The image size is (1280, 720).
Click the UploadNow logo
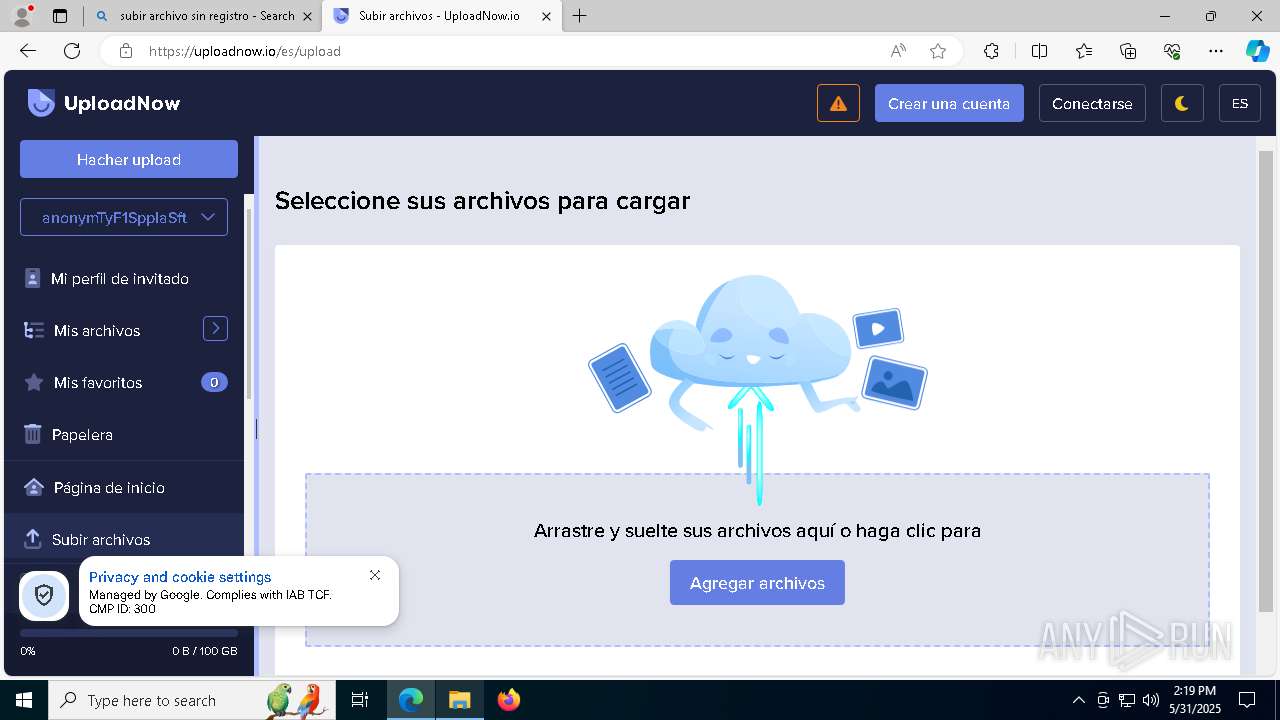(104, 103)
